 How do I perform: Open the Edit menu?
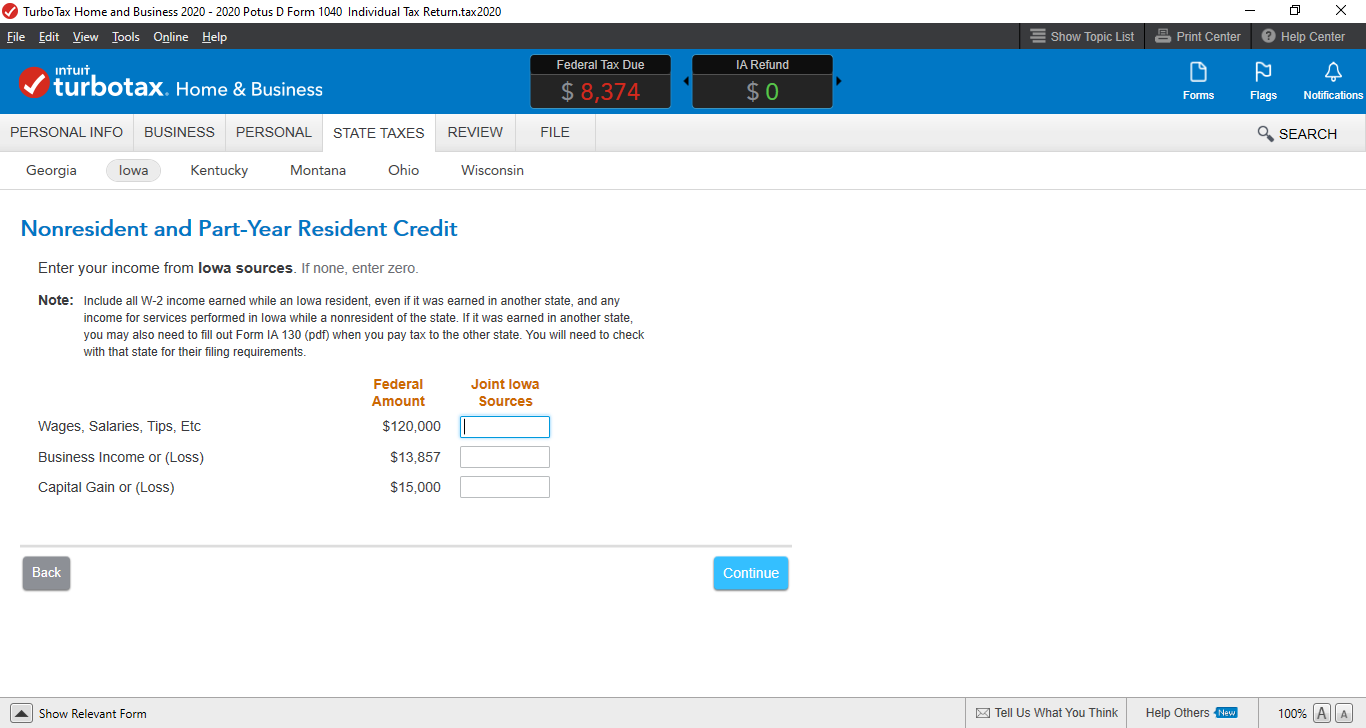click(x=49, y=37)
